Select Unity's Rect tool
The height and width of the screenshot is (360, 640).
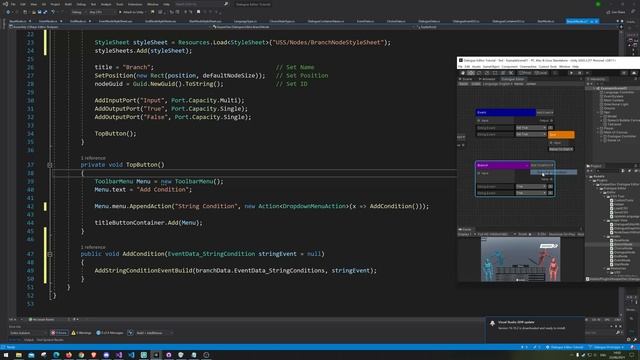tap(495, 73)
